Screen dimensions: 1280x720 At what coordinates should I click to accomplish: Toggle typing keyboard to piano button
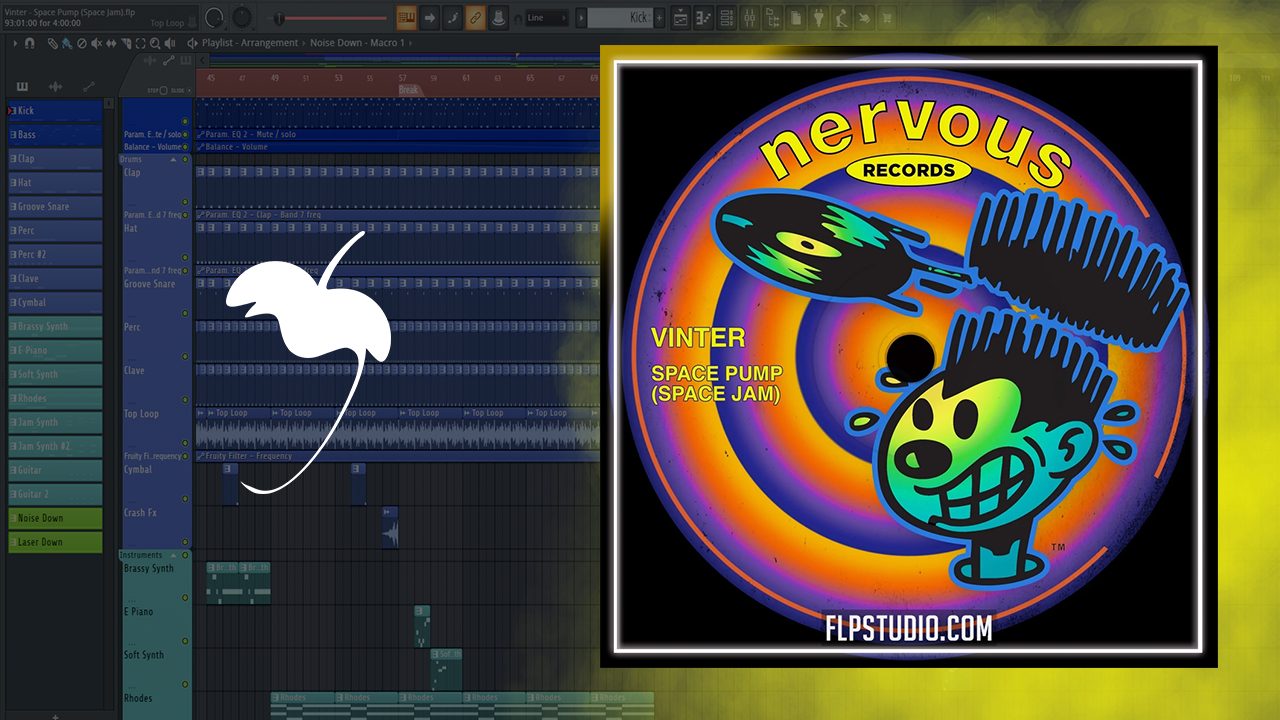pyautogui.click(x=406, y=18)
